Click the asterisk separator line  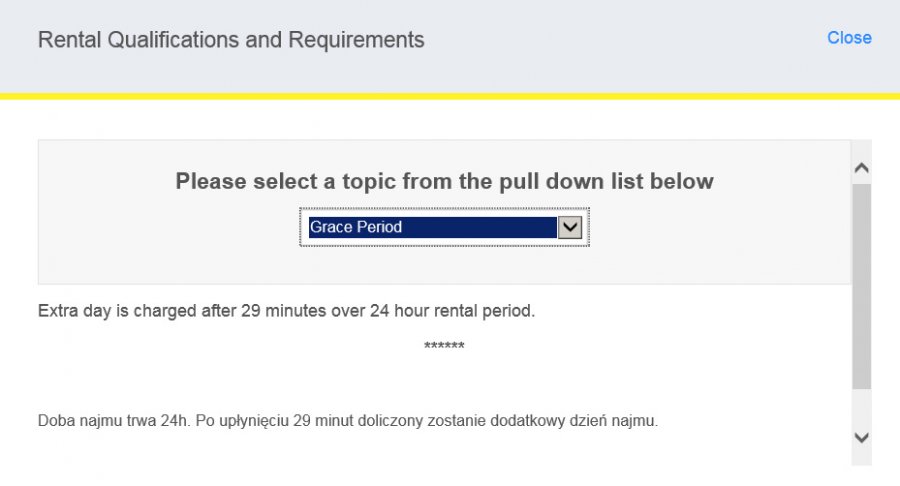444,346
